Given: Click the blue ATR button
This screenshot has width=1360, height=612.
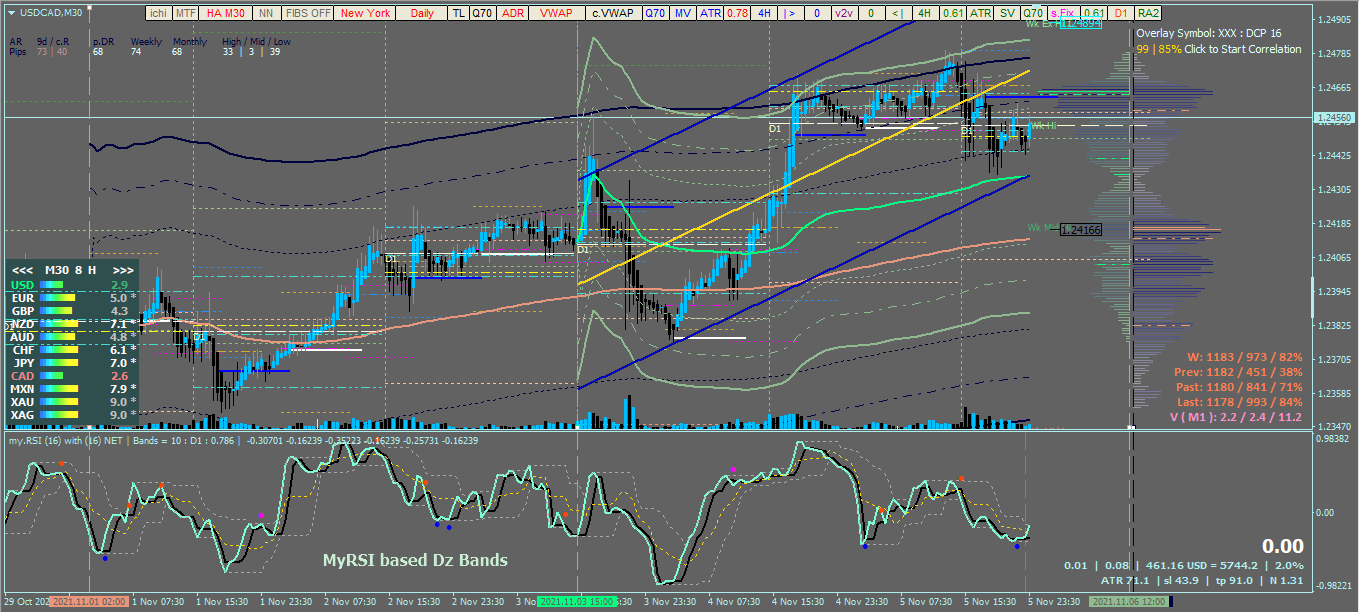Looking at the screenshot, I should click(x=710, y=14).
